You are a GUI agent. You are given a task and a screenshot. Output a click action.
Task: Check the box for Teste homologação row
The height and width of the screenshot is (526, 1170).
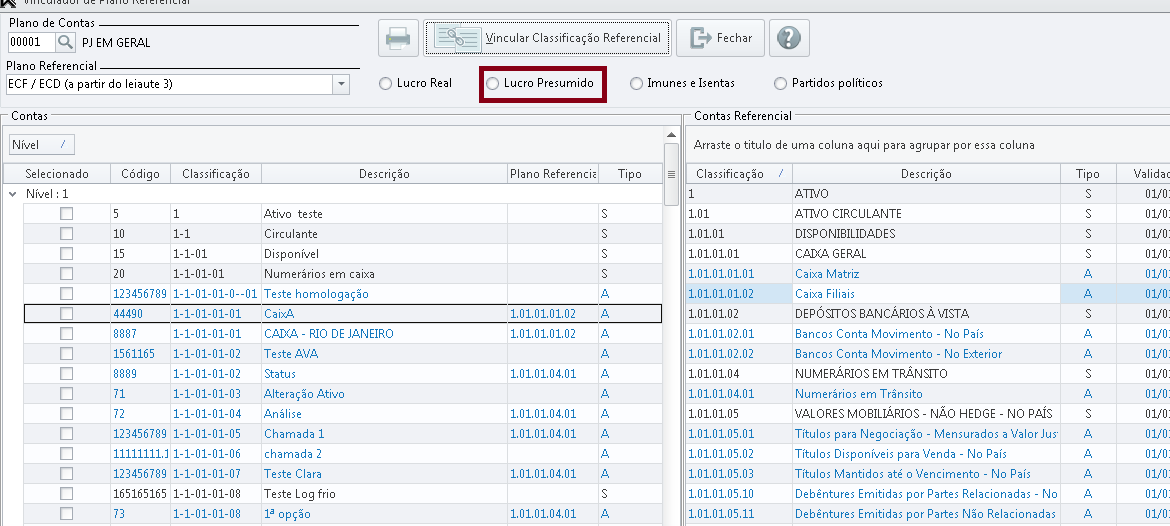tap(66, 294)
